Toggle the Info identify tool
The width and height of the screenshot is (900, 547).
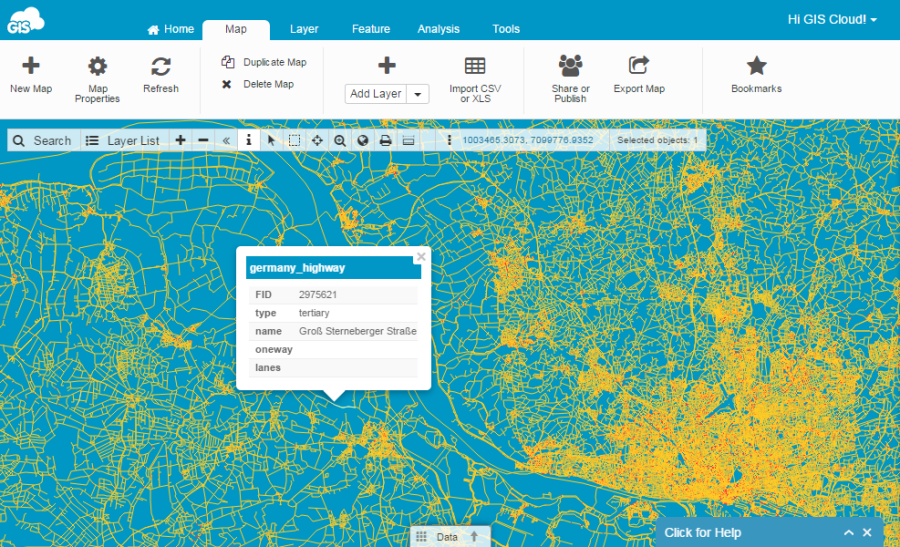(249, 141)
